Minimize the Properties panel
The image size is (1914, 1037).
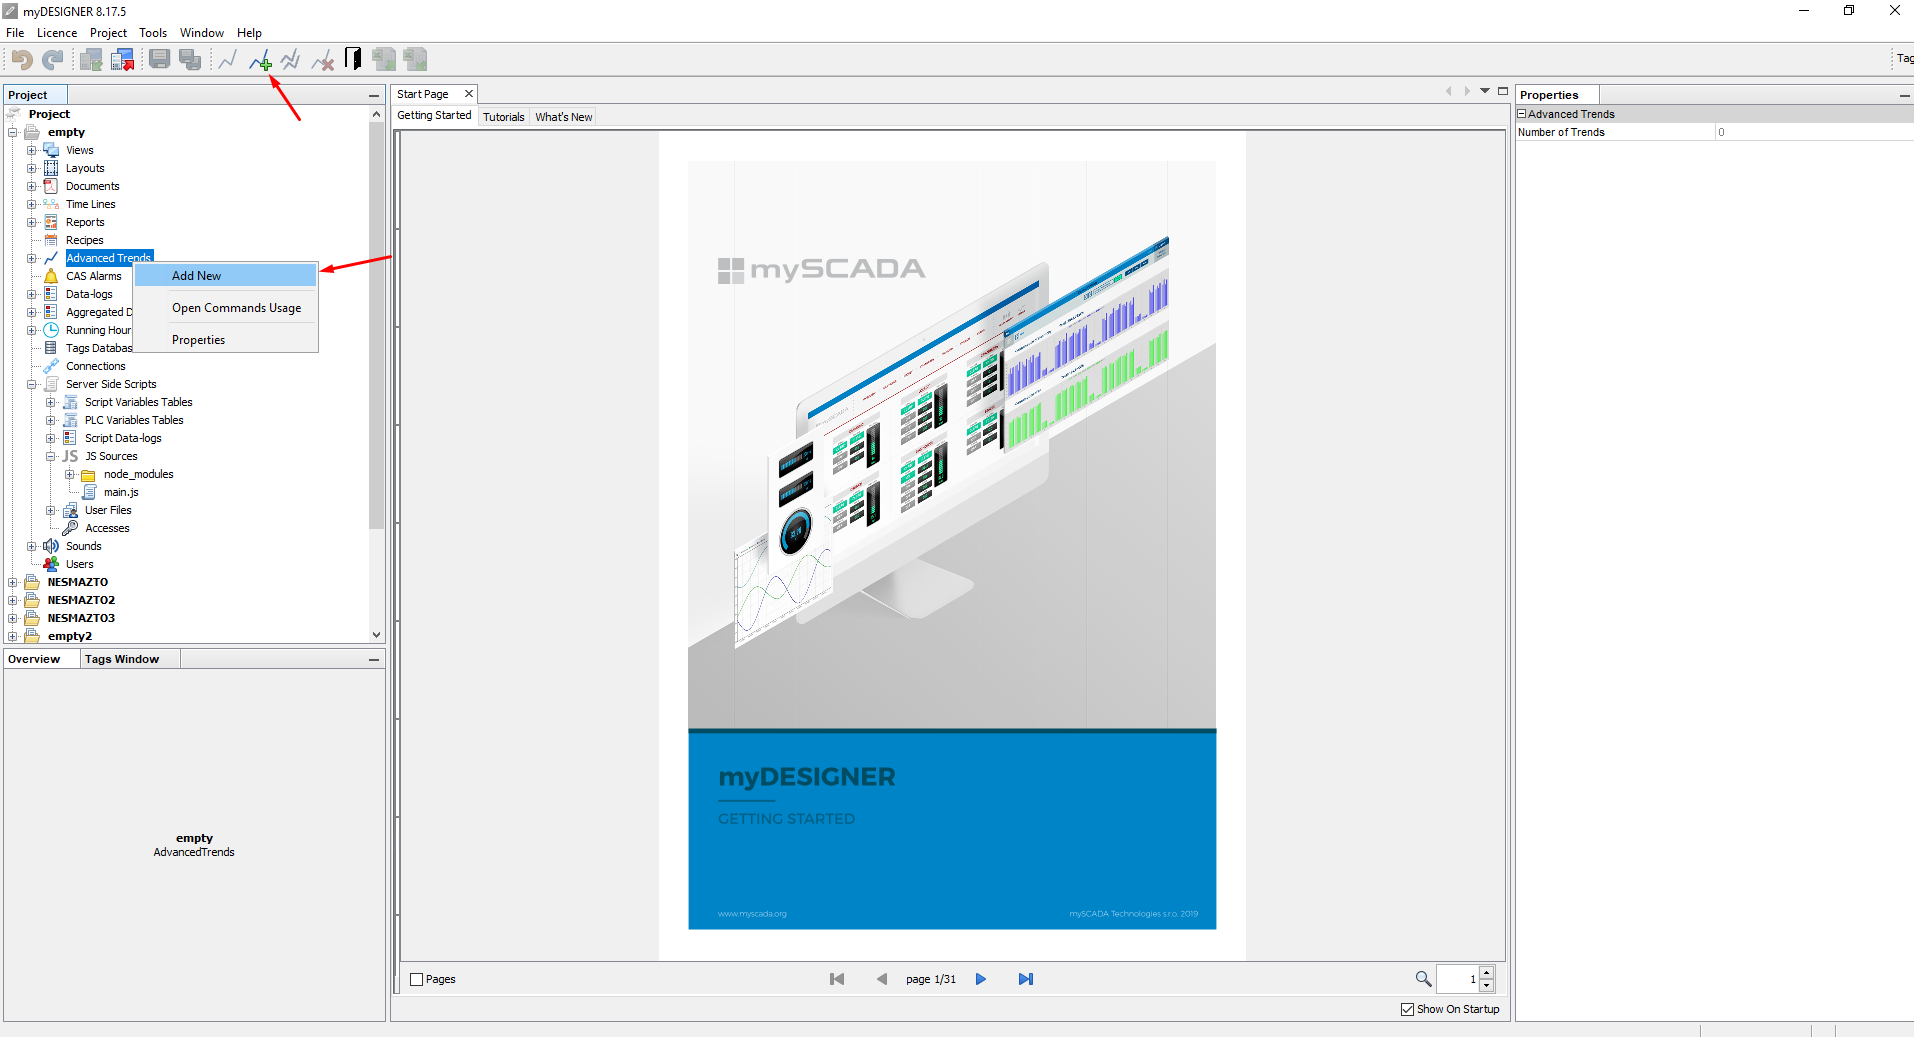1904,96
